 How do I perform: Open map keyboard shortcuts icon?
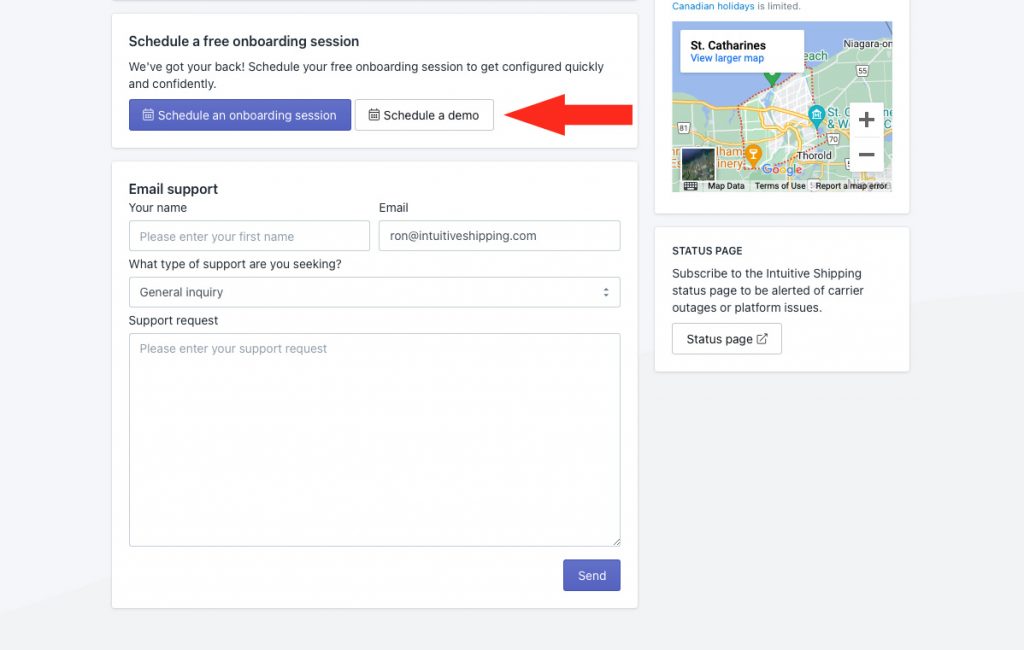pos(690,186)
